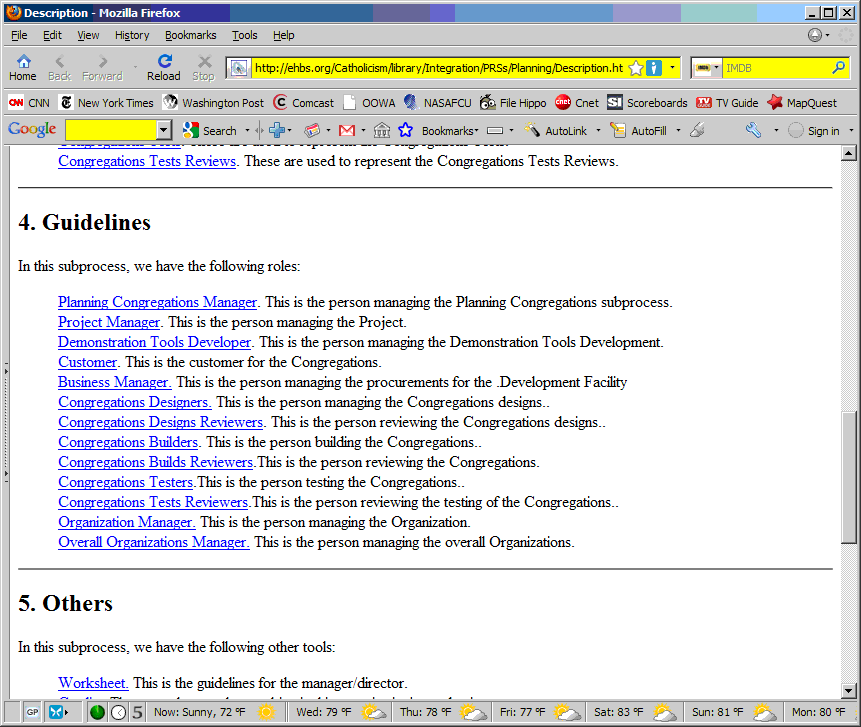Open the Bookmarks menu in menu bar
The image size is (861, 727).
191,35
